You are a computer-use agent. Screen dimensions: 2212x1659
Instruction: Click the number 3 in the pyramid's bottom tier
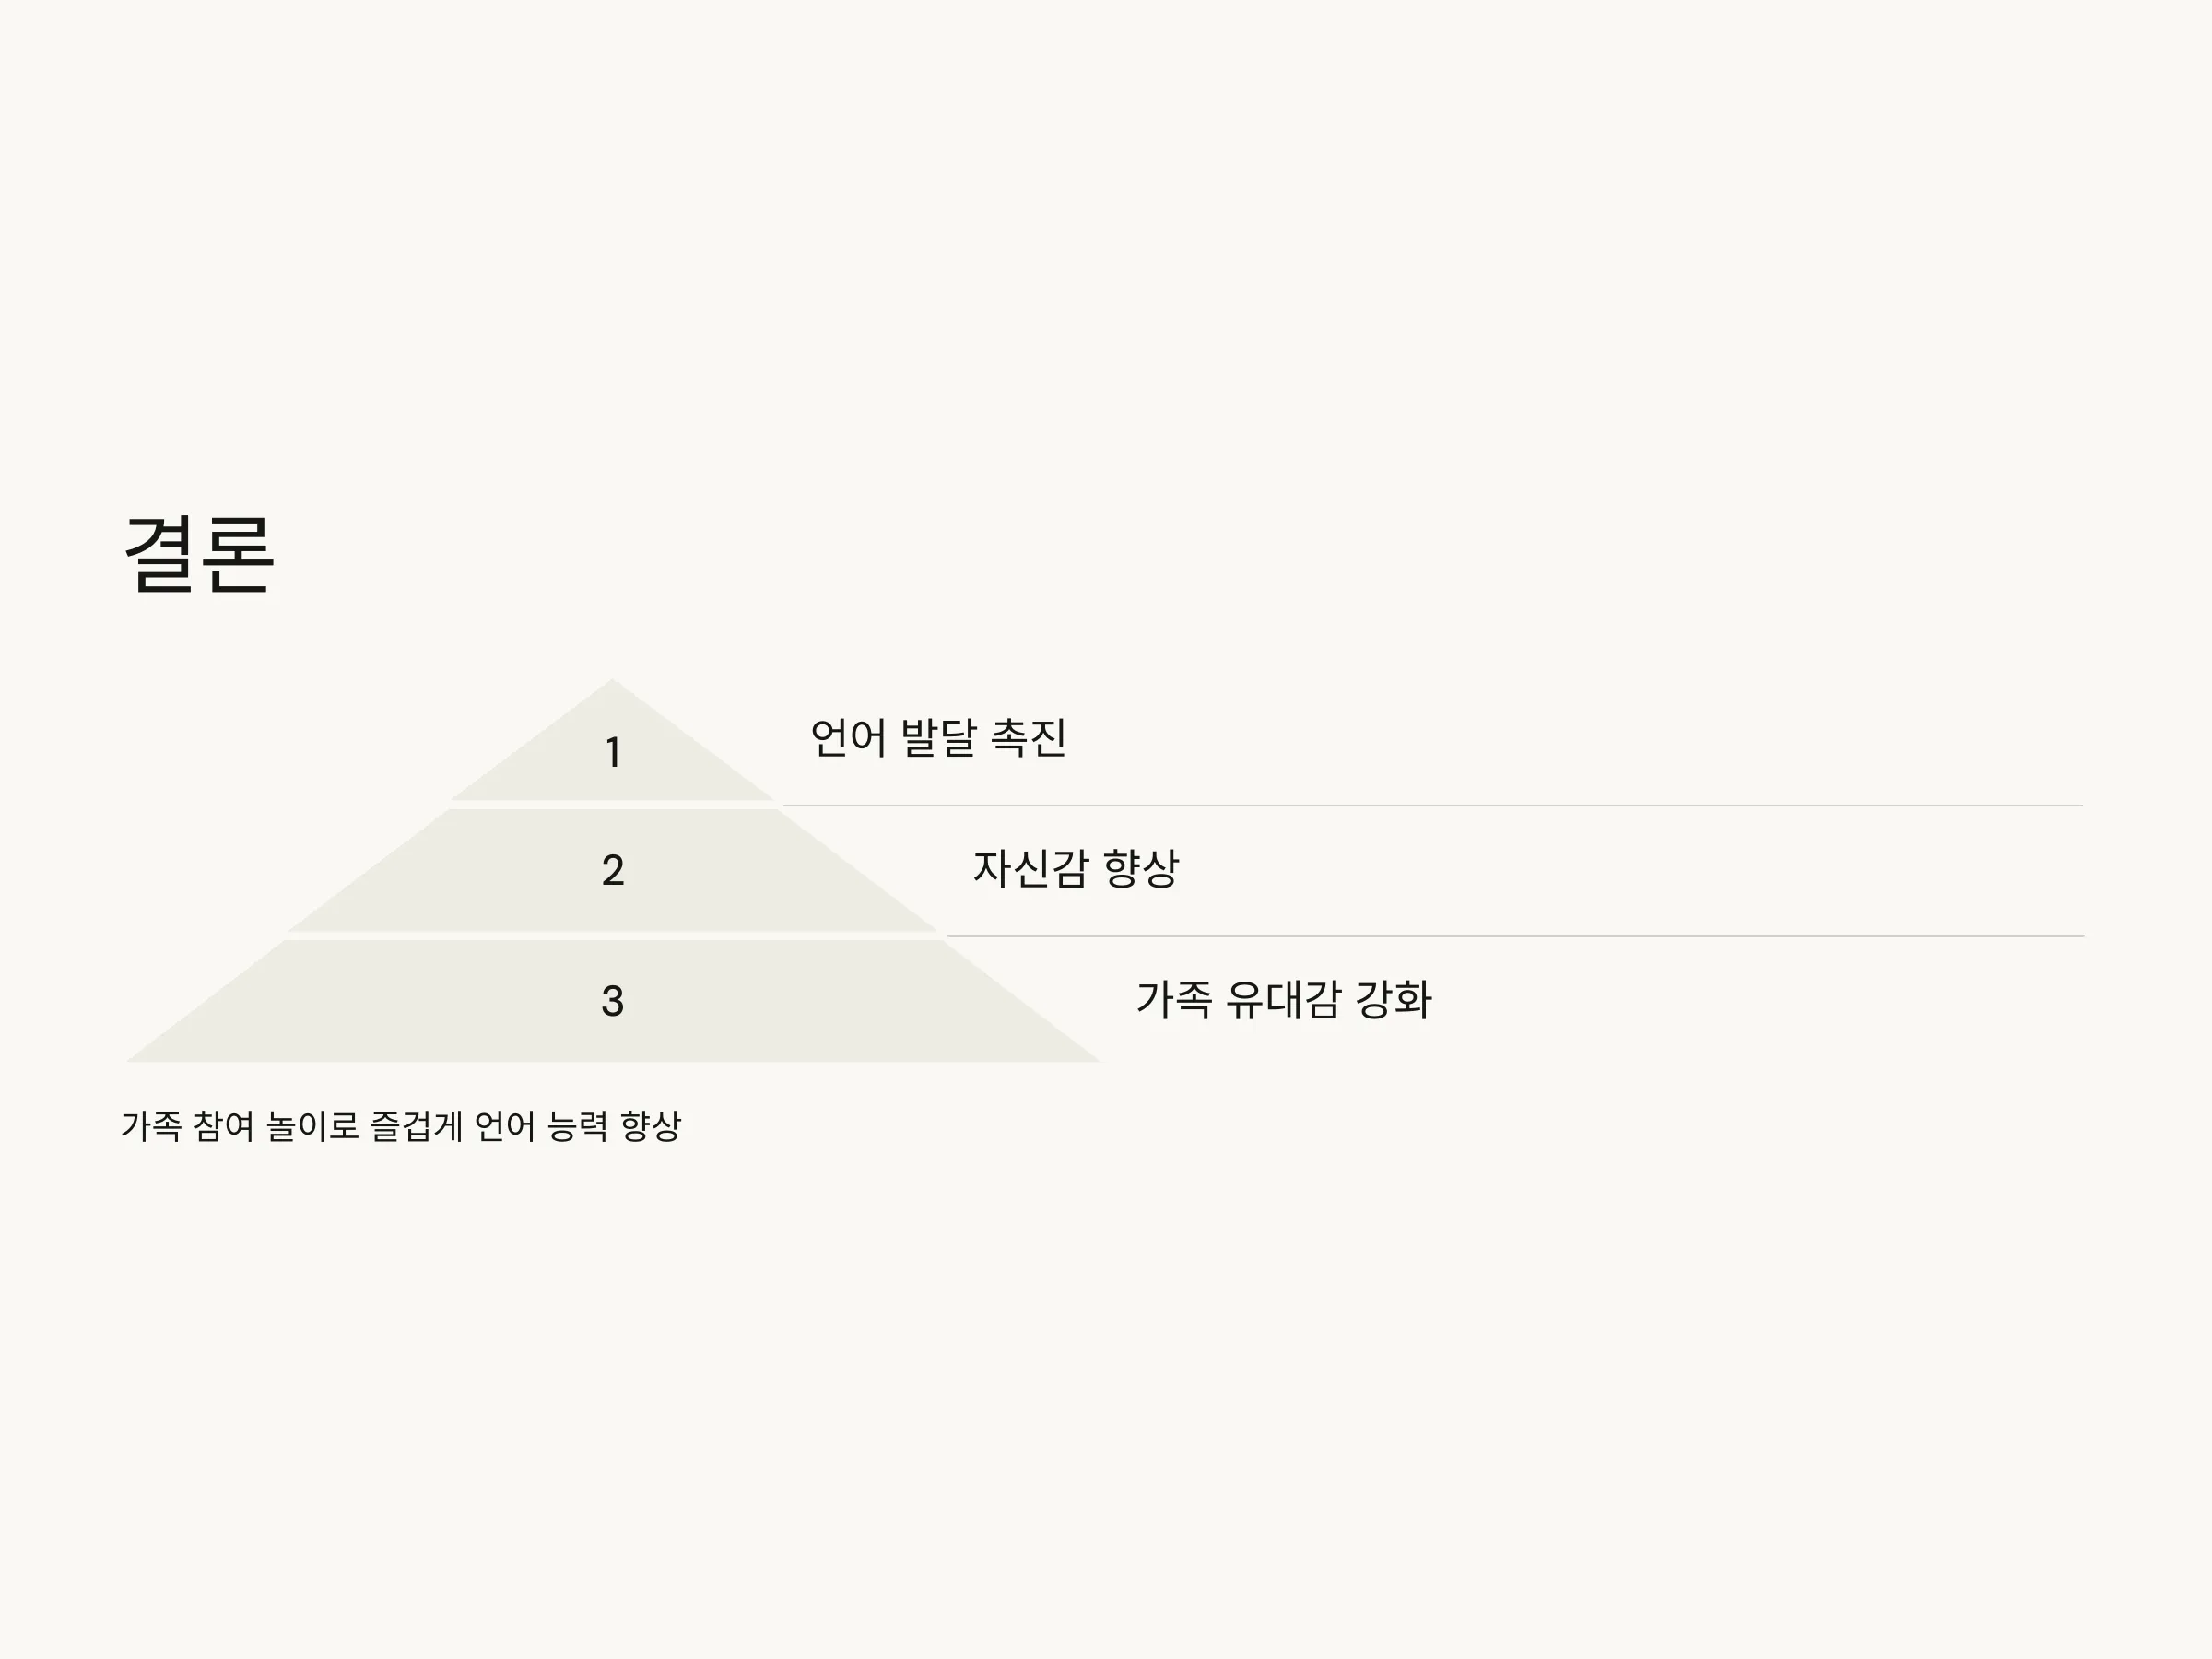[613, 1001]
